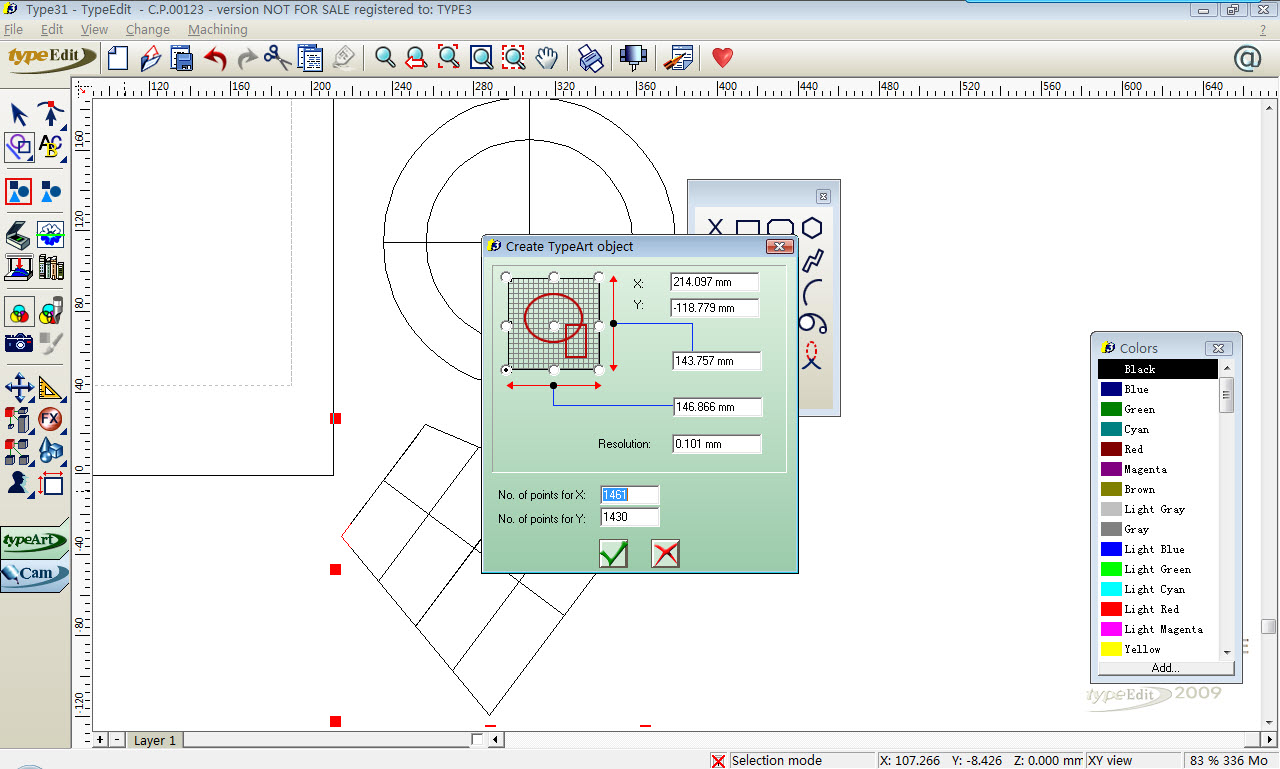Switch to the Cam module
This screenshot has height=769, width=1280.
pyautogui.click(x=34, y=574)
